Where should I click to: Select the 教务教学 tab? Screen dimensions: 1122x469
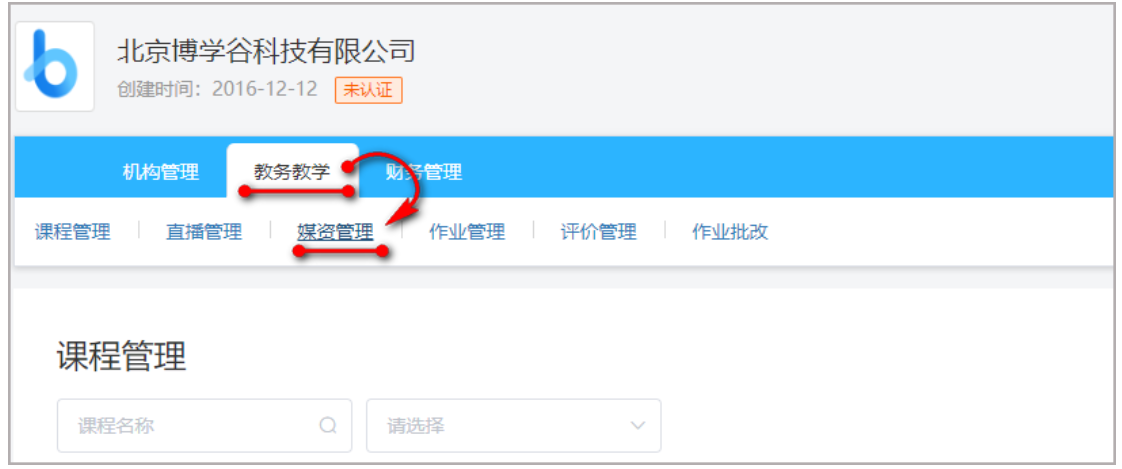click(x=292, y=172)
